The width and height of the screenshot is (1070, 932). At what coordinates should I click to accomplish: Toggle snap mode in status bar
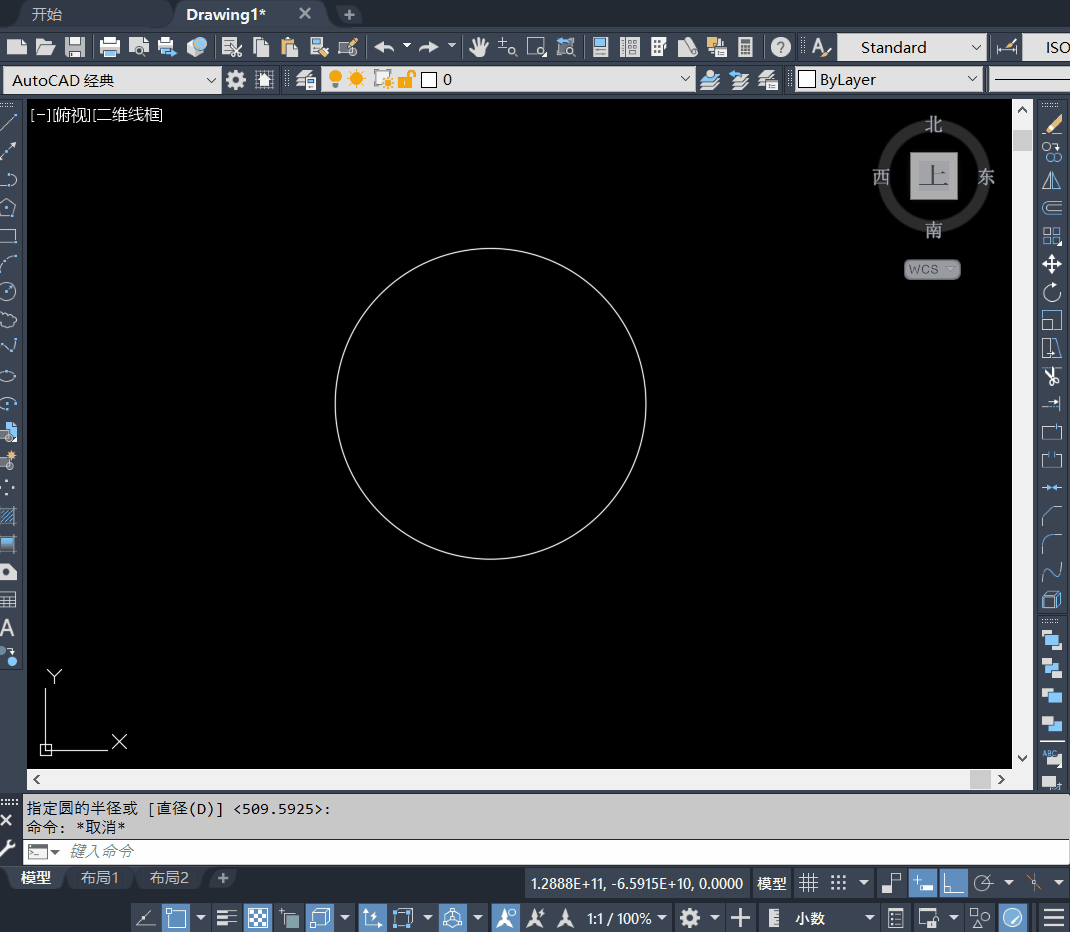point(839,883)
